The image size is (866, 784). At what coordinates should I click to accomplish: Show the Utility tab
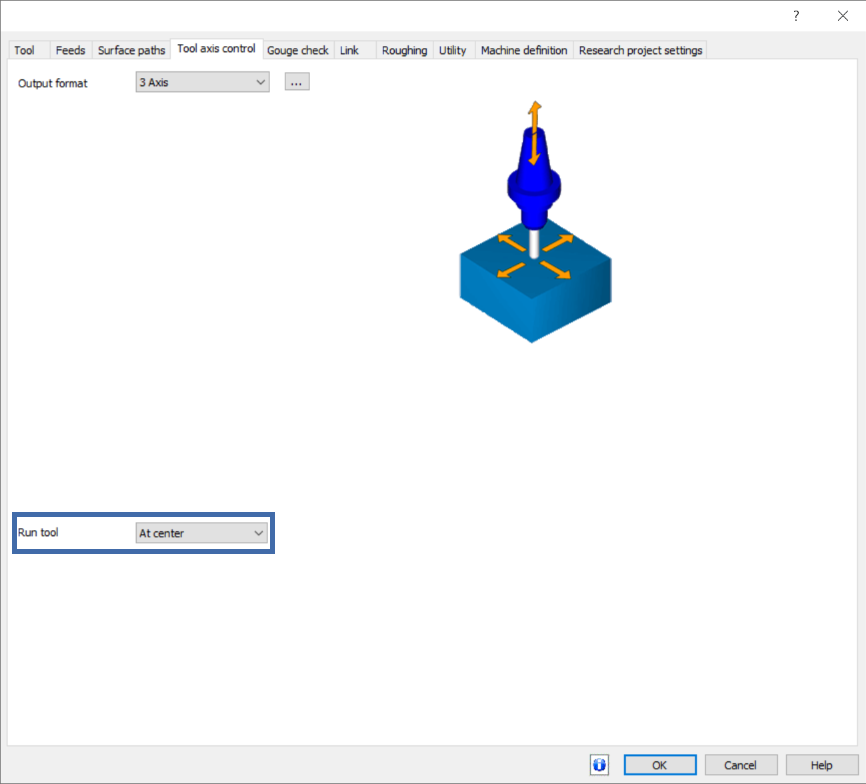(453, 50)
